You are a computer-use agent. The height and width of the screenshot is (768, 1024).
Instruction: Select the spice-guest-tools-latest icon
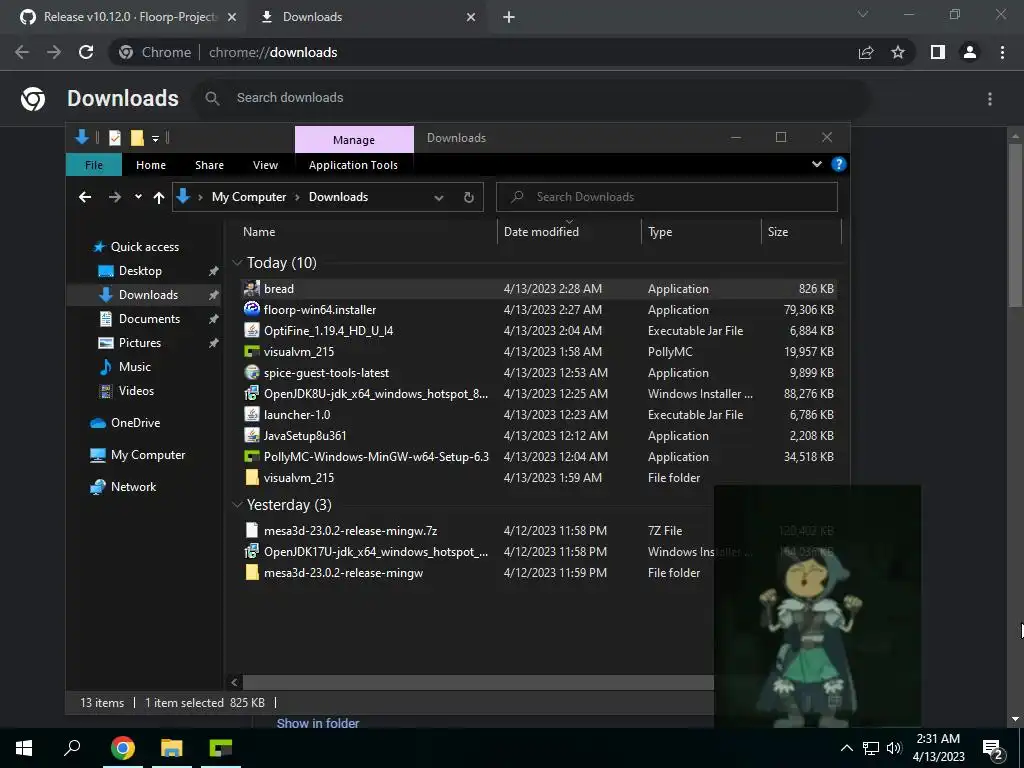(x=251, y=372)
